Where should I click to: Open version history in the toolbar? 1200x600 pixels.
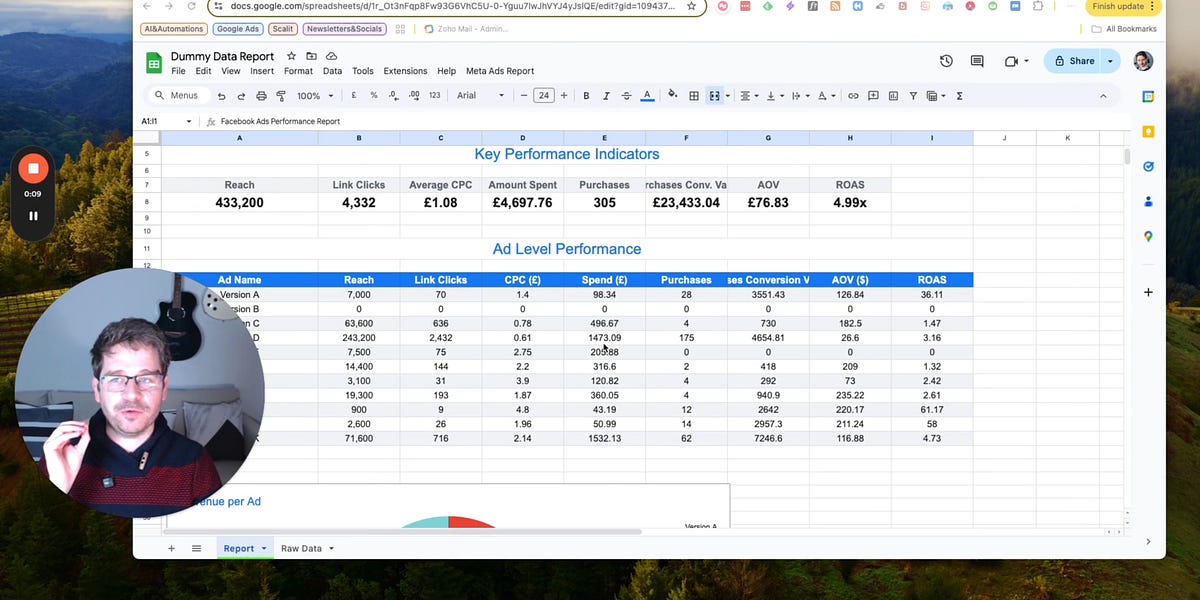(946, 61)
